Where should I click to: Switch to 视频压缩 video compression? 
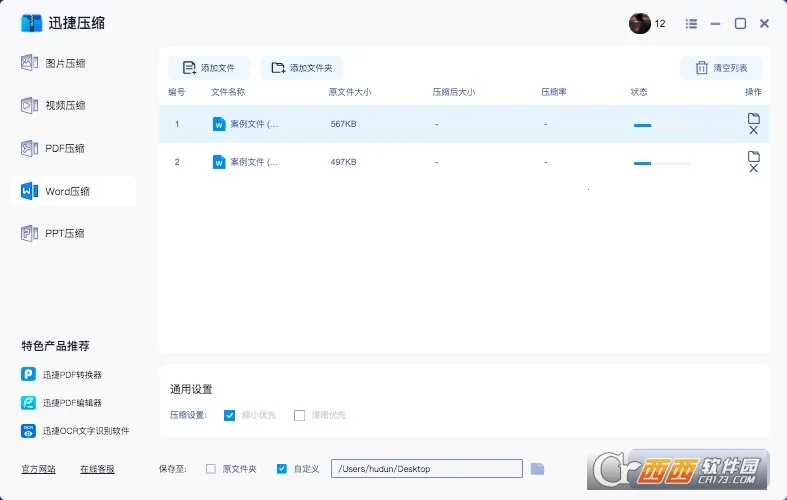[x=66, y=105]
